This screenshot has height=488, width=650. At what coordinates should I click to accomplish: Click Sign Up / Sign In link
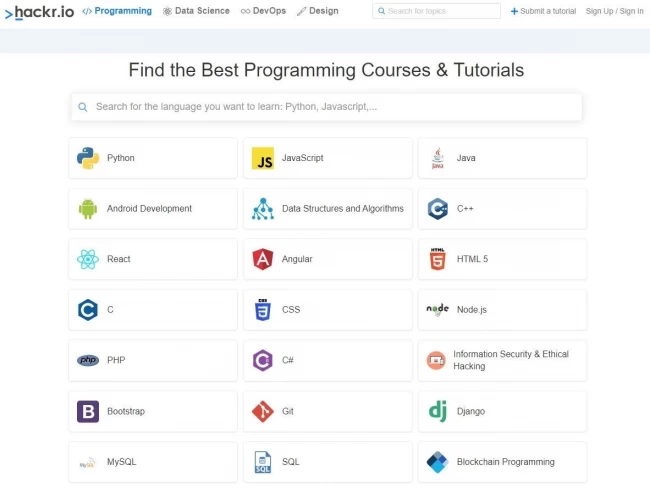coord(614,11)
